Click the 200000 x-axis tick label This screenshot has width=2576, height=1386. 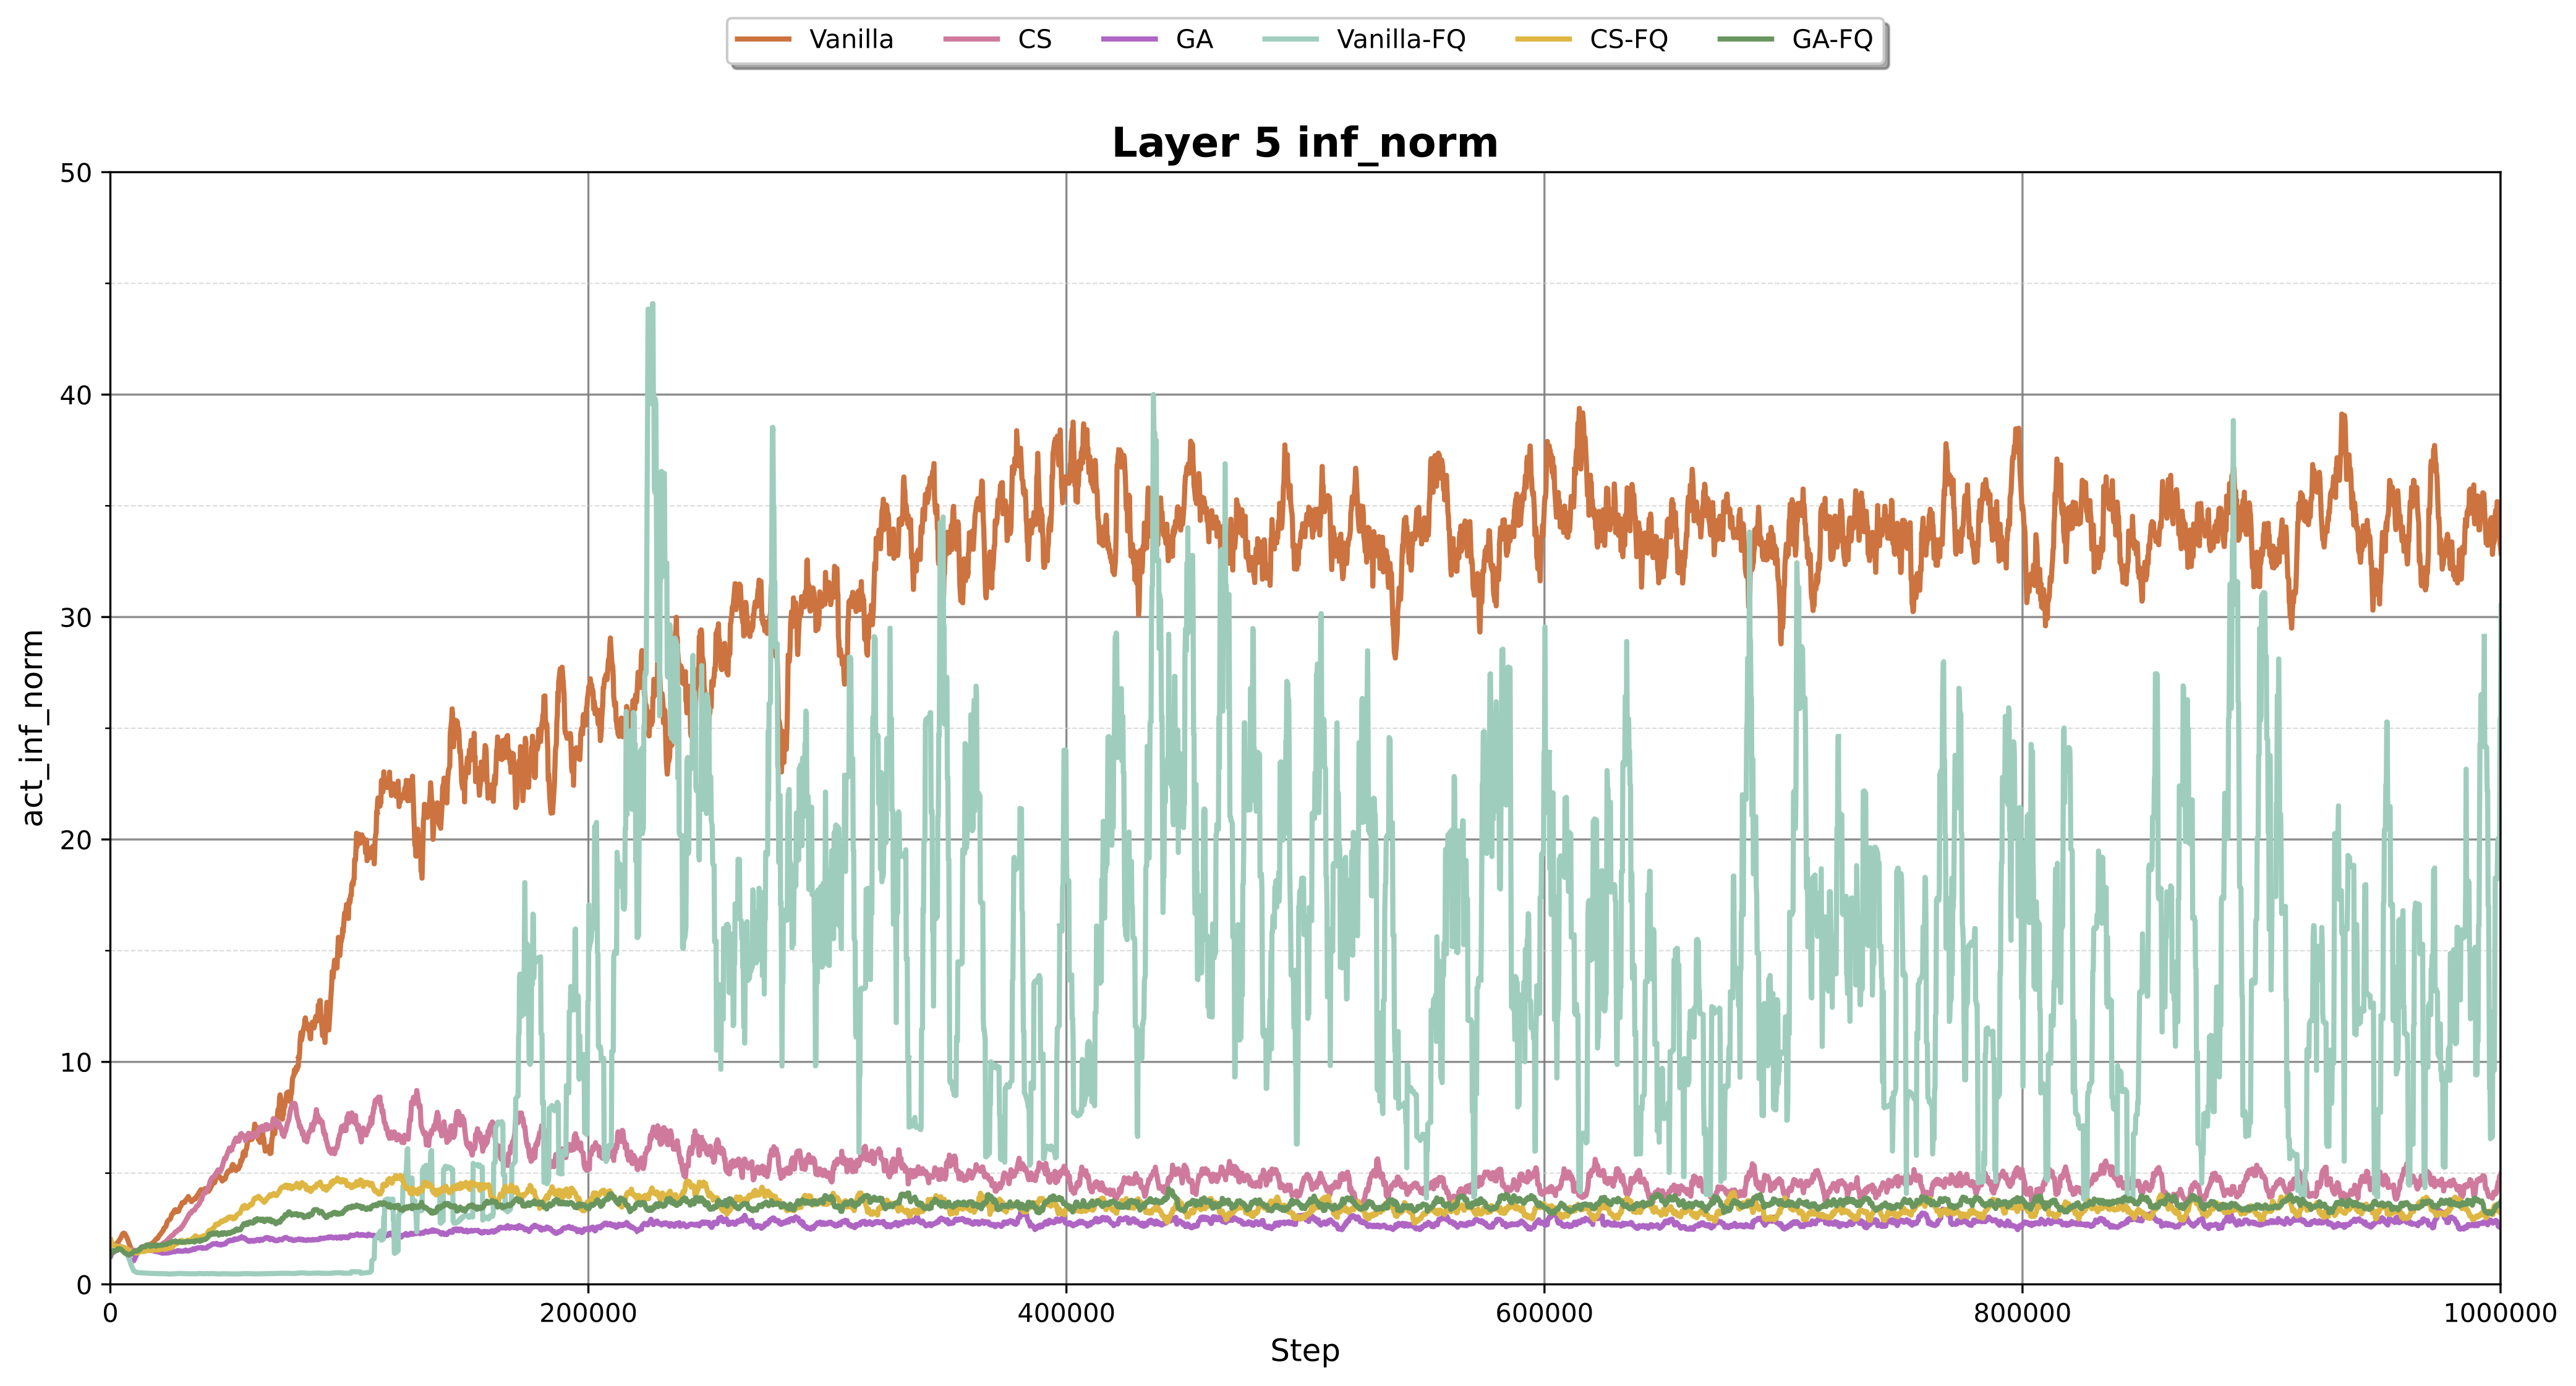pyautogui.click(x=588, y=1313)
